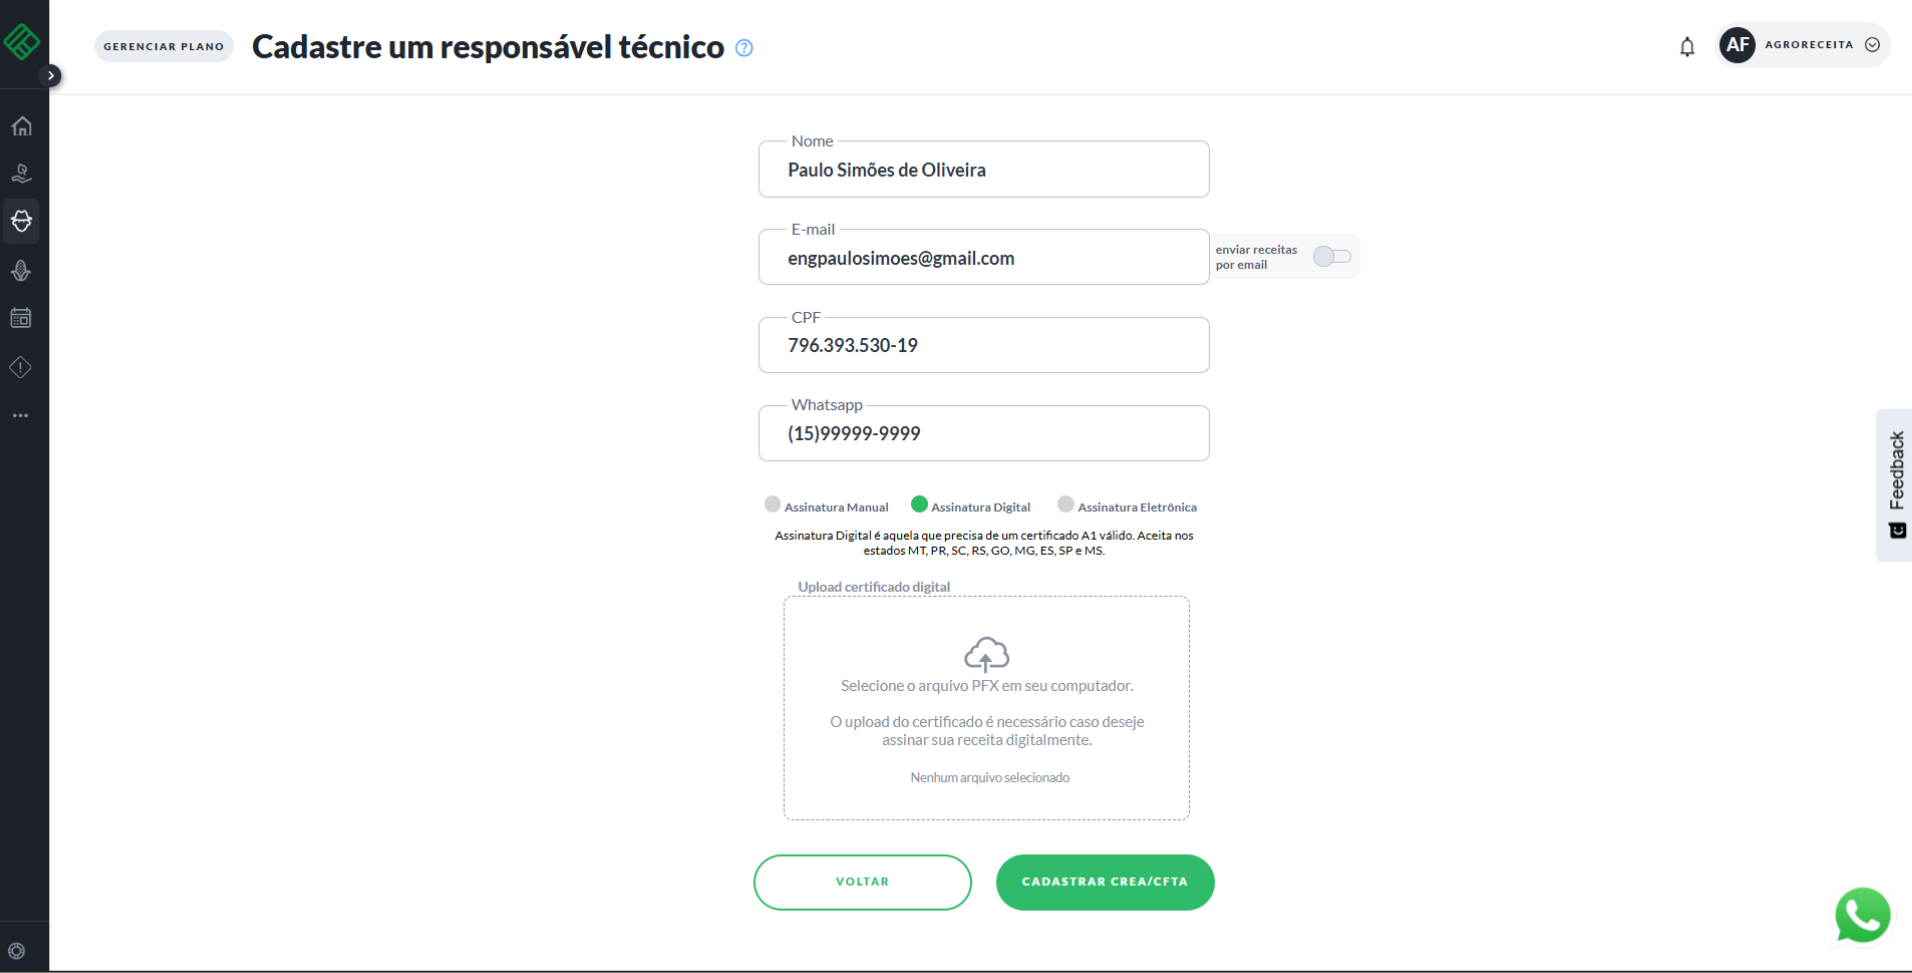
Task: Click the plant-in-hand sidebar icon
Action: 21,174
